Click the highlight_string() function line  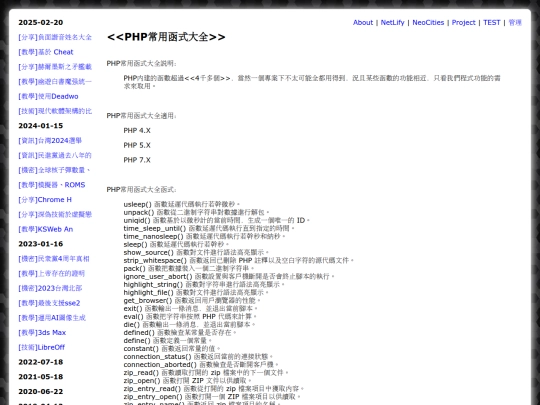(x=204, y=284)
